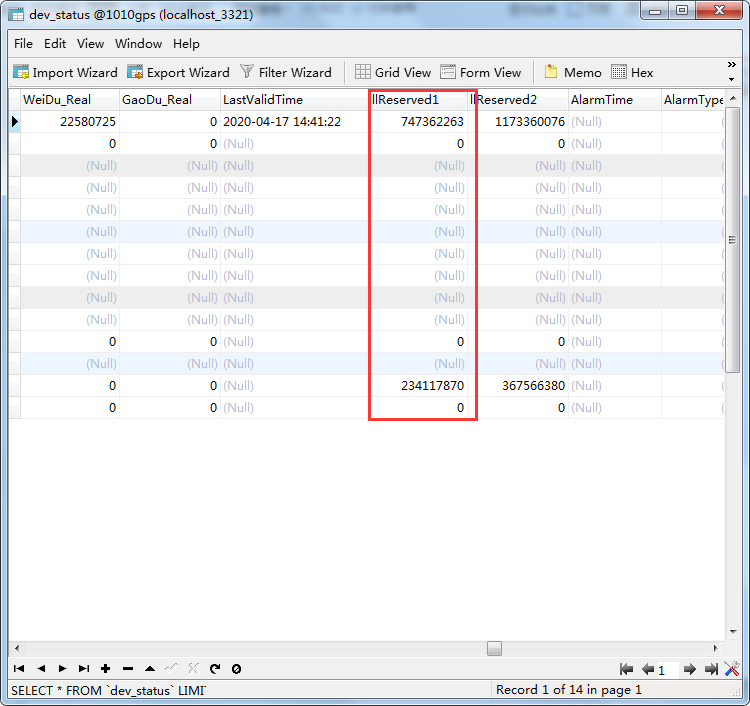This screenshot has width=750, height=706.
Task: Switch to Grid View
Action: [x=393, y=73]
